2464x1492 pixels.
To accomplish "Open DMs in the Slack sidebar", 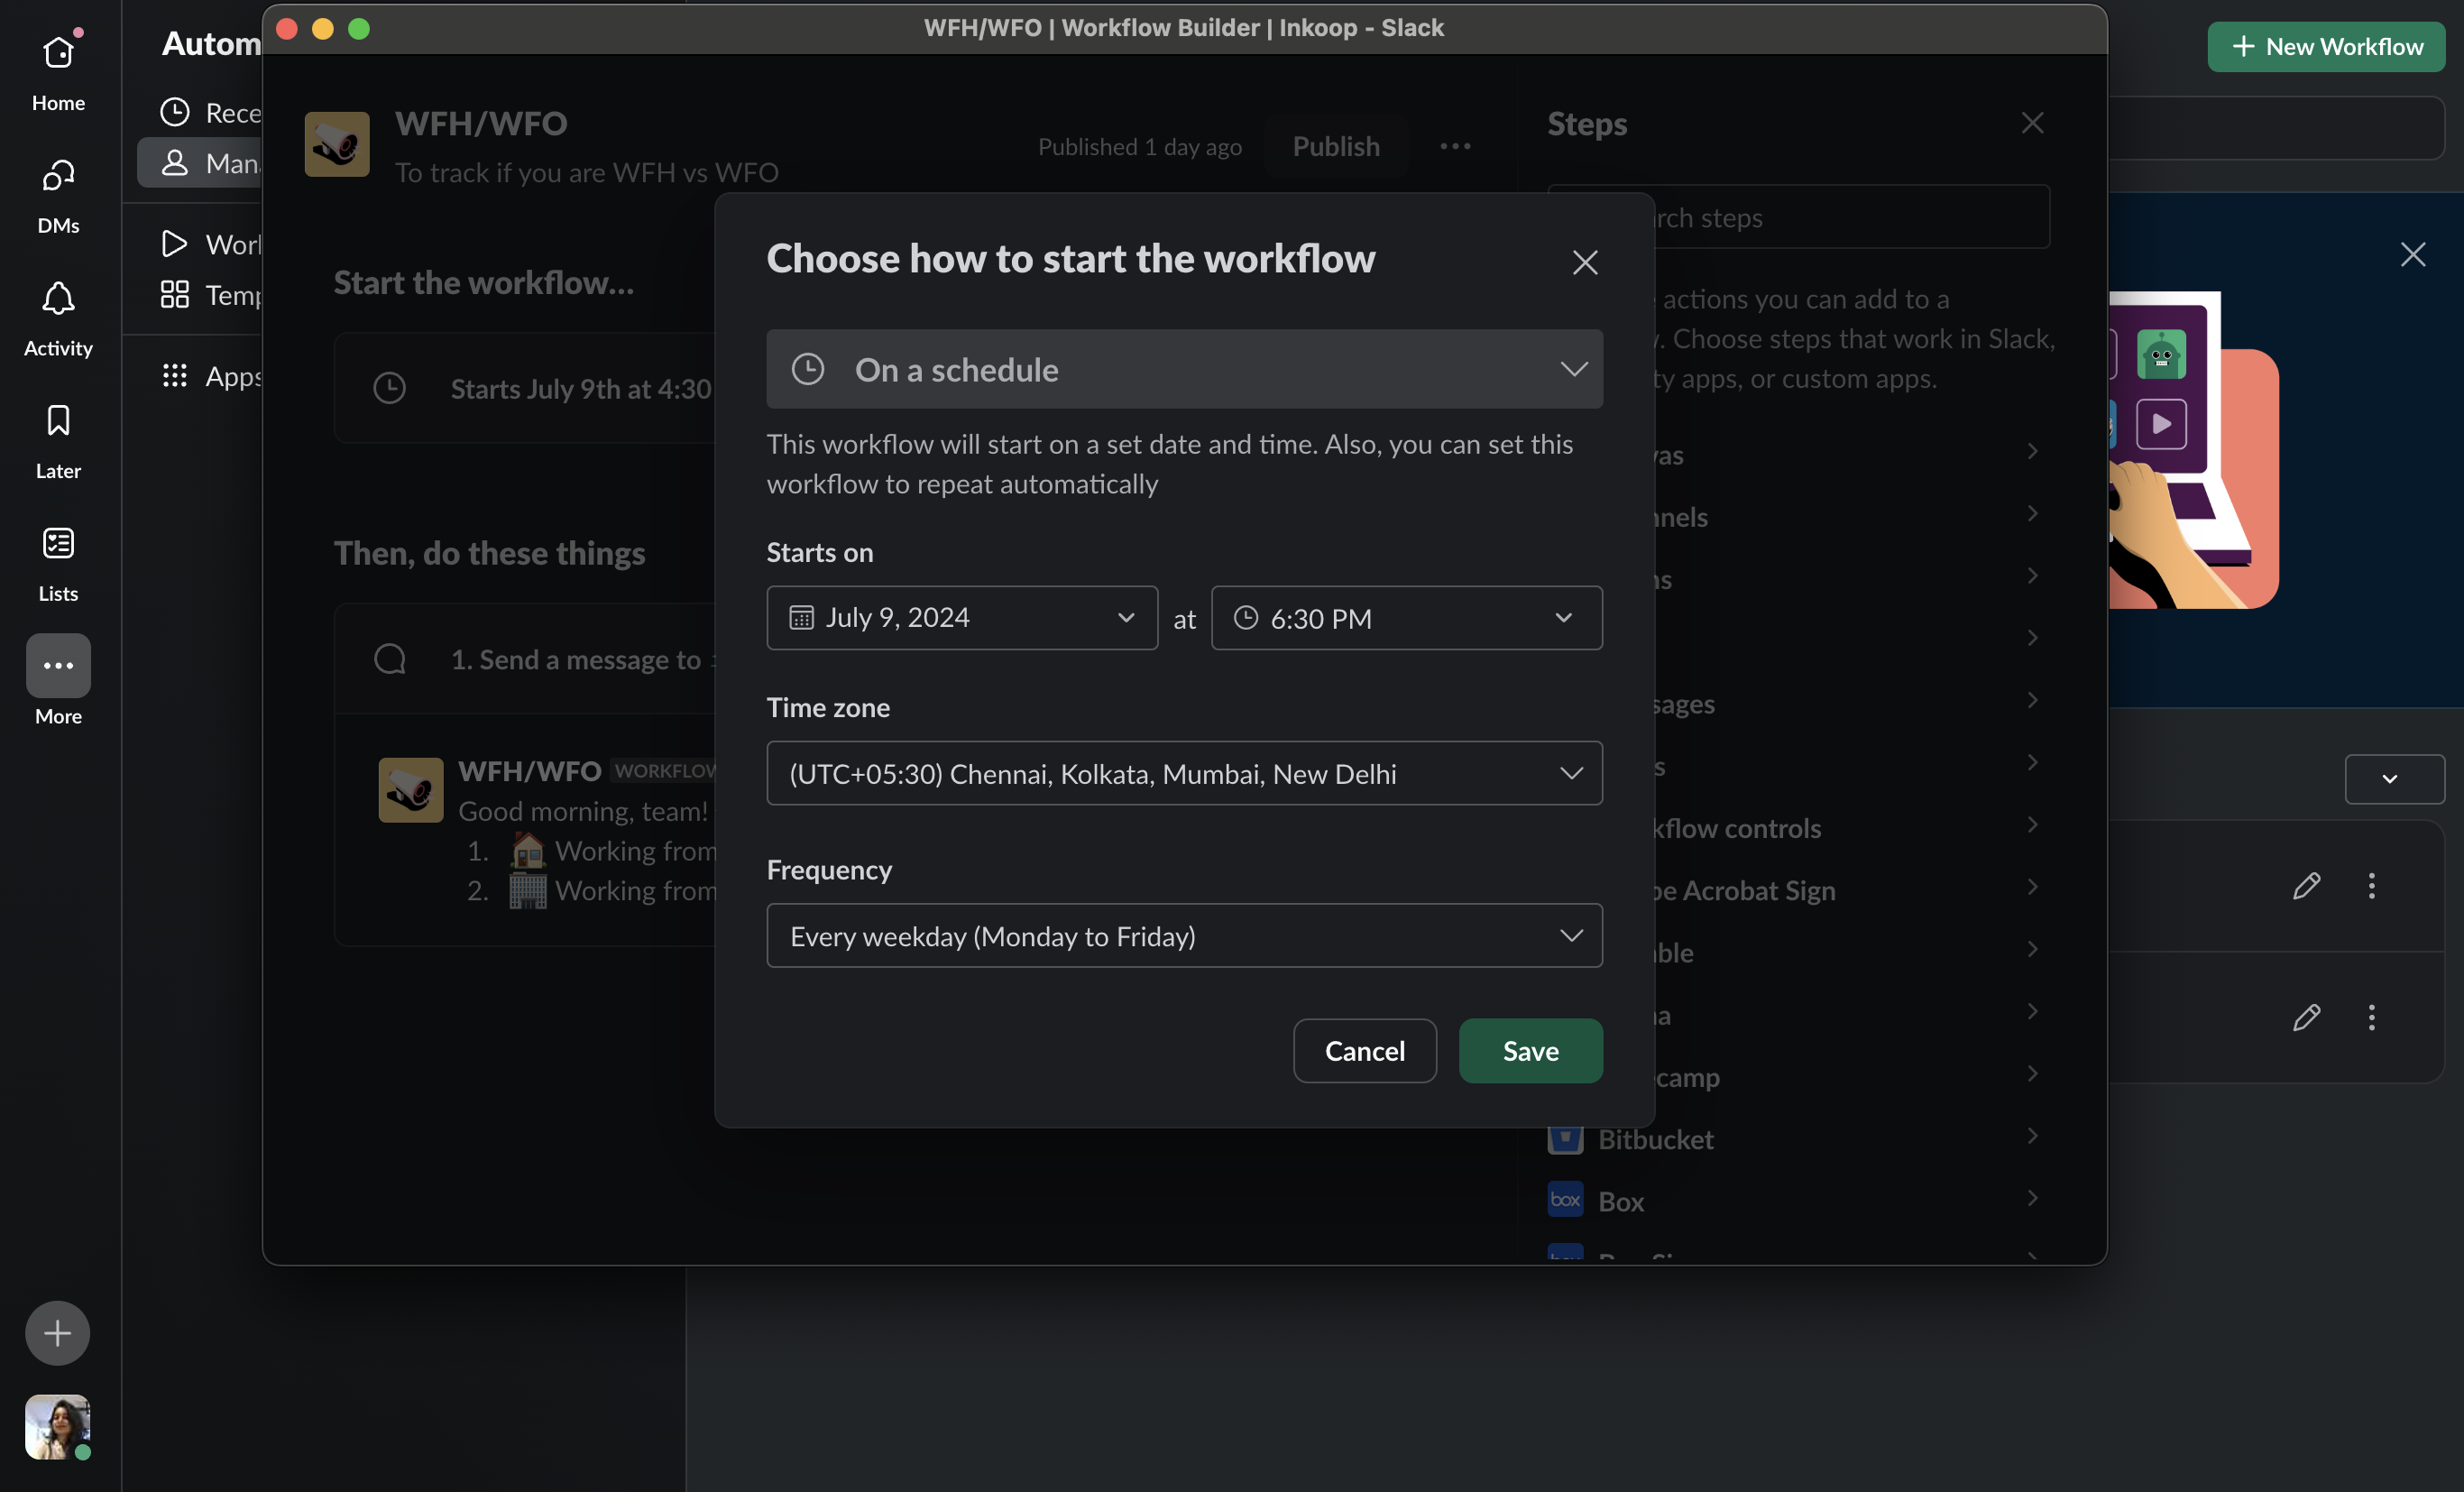I will pyautogui.click(x=58, y=195).
